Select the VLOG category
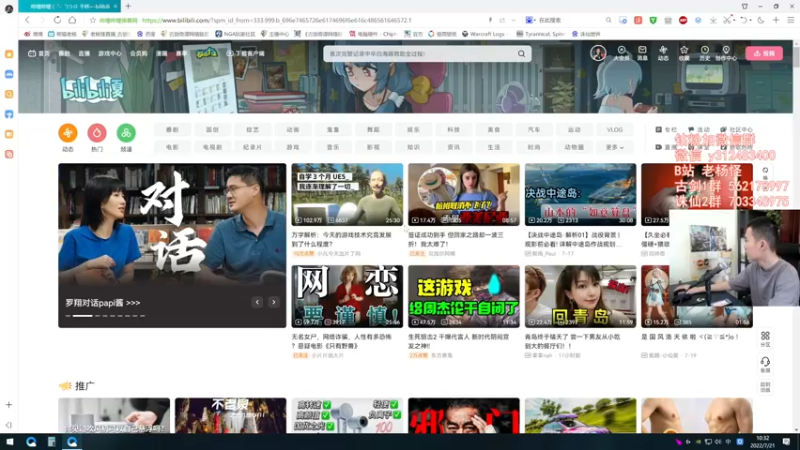The height and width of the screenshot is (450, 800). pyautogui.click(x=614, y=130)
